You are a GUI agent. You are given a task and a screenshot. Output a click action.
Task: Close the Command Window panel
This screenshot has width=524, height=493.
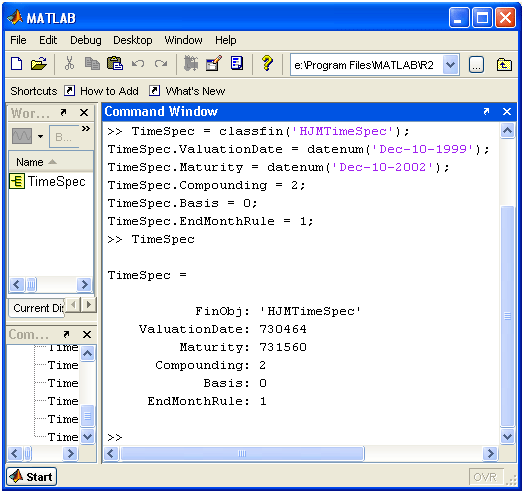click(x=507, y=111)
